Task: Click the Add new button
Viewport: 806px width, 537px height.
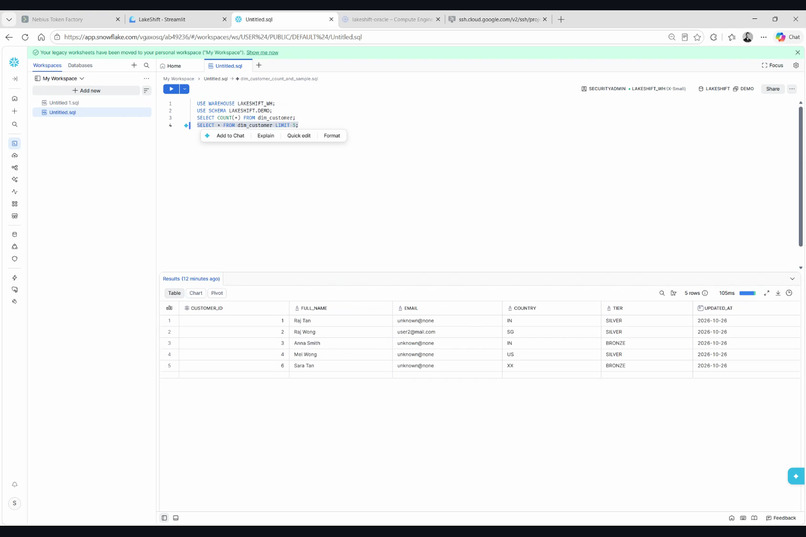Action: coord(86,90)
